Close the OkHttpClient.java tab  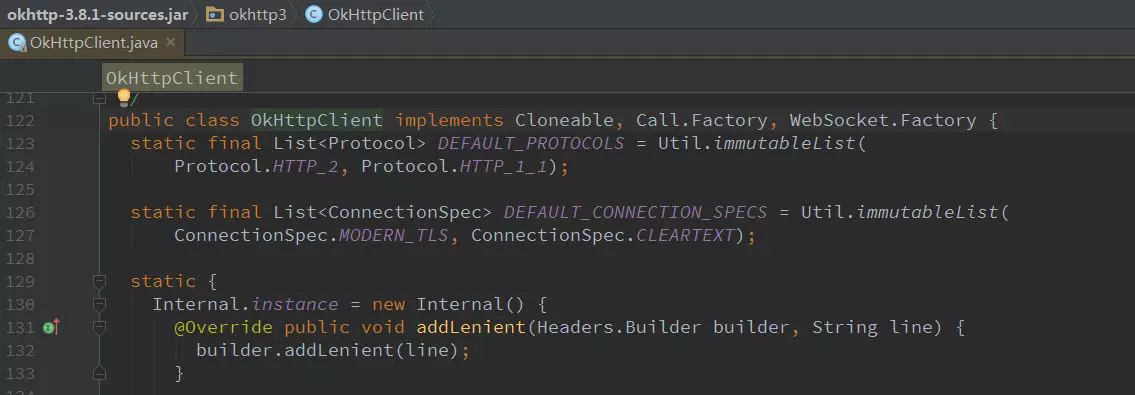[171, 42]
